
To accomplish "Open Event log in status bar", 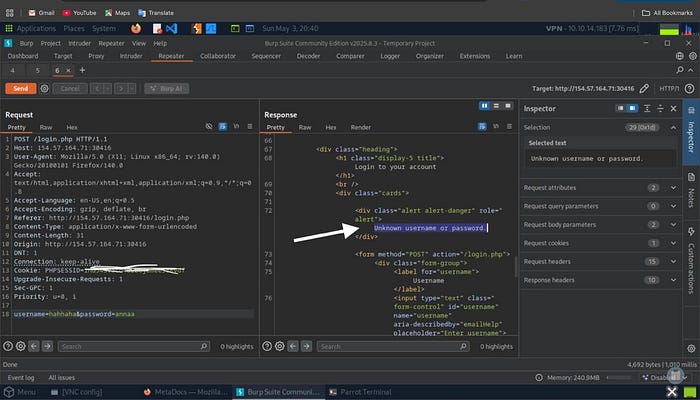I will (x=21, y=378).
